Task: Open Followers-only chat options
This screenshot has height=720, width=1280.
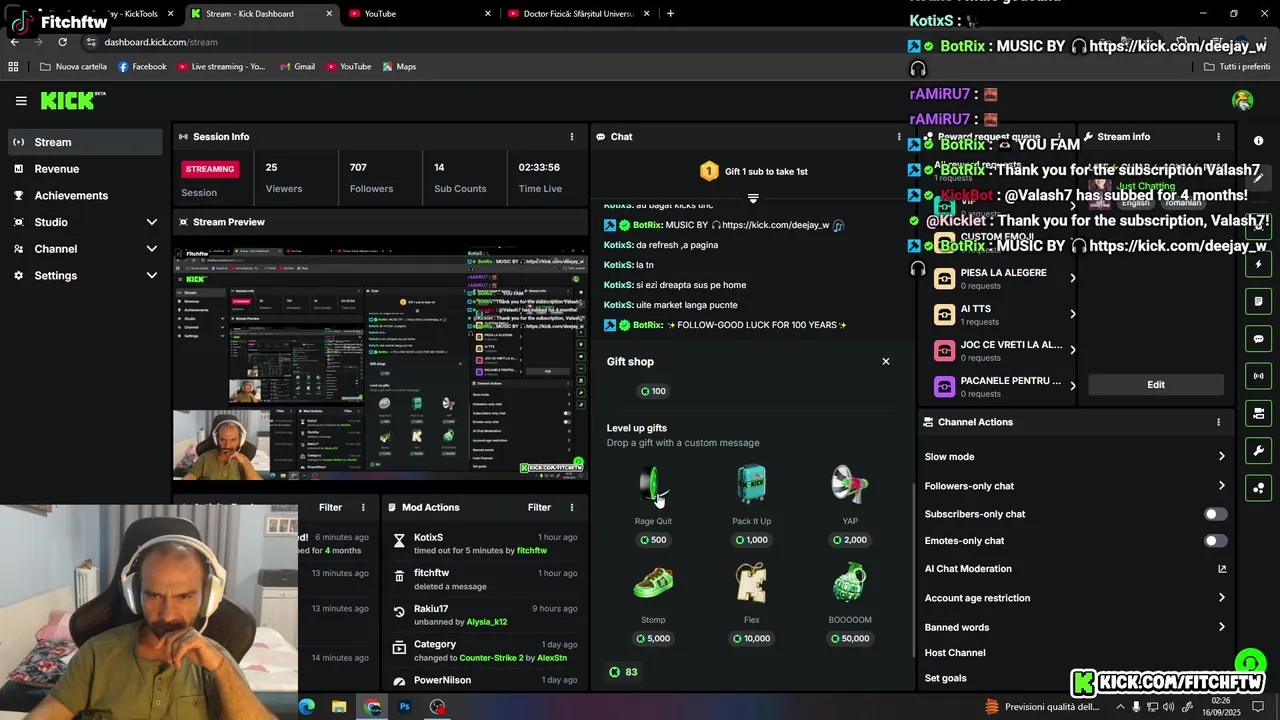Action: pyautogui.click(x=1075, y=486)
